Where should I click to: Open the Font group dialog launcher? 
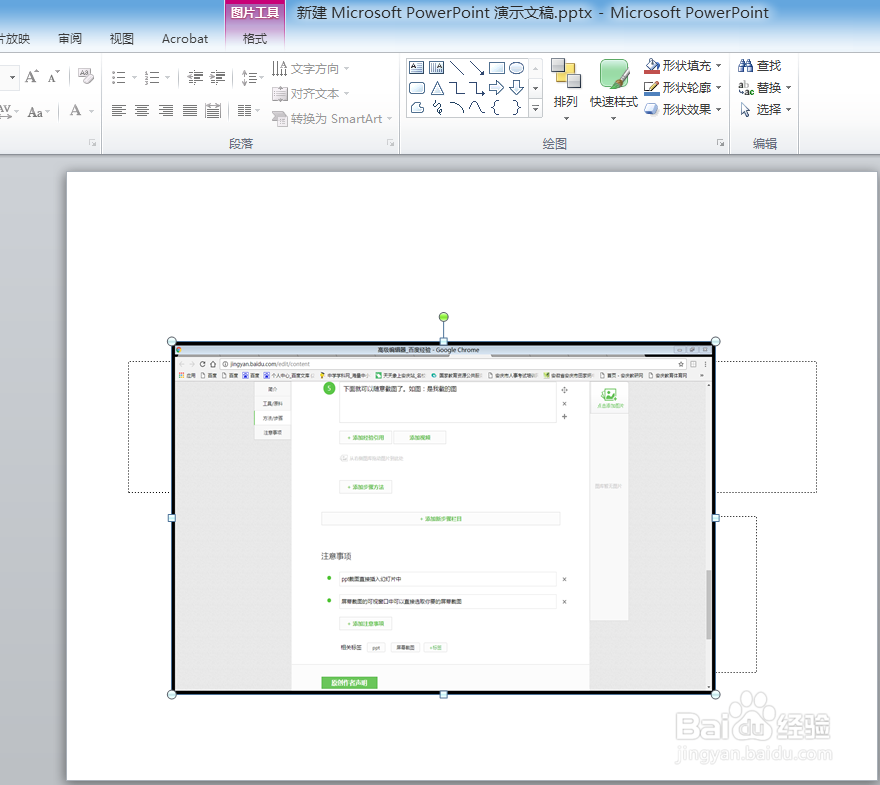tap(93, 143)
